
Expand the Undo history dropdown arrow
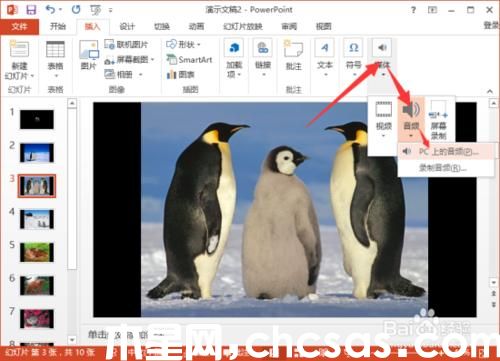(x=60, y=10)
